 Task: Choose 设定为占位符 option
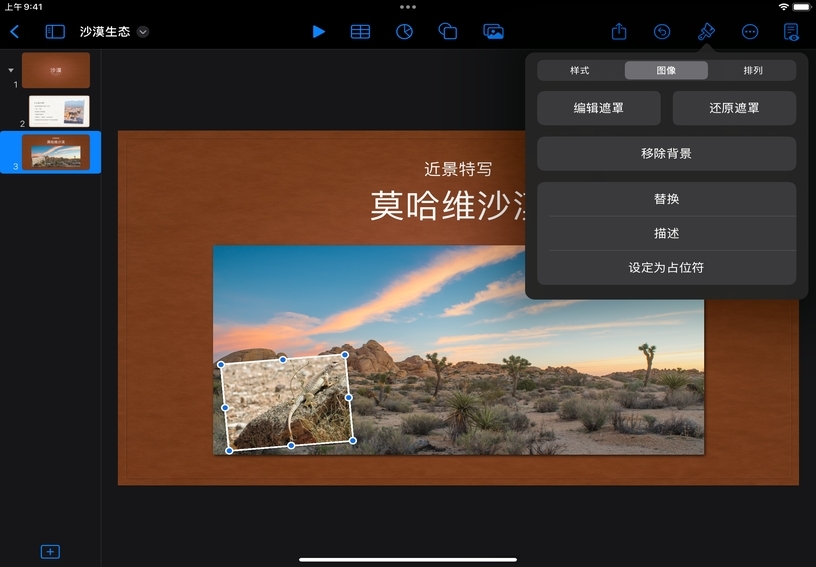pos(666,268)
